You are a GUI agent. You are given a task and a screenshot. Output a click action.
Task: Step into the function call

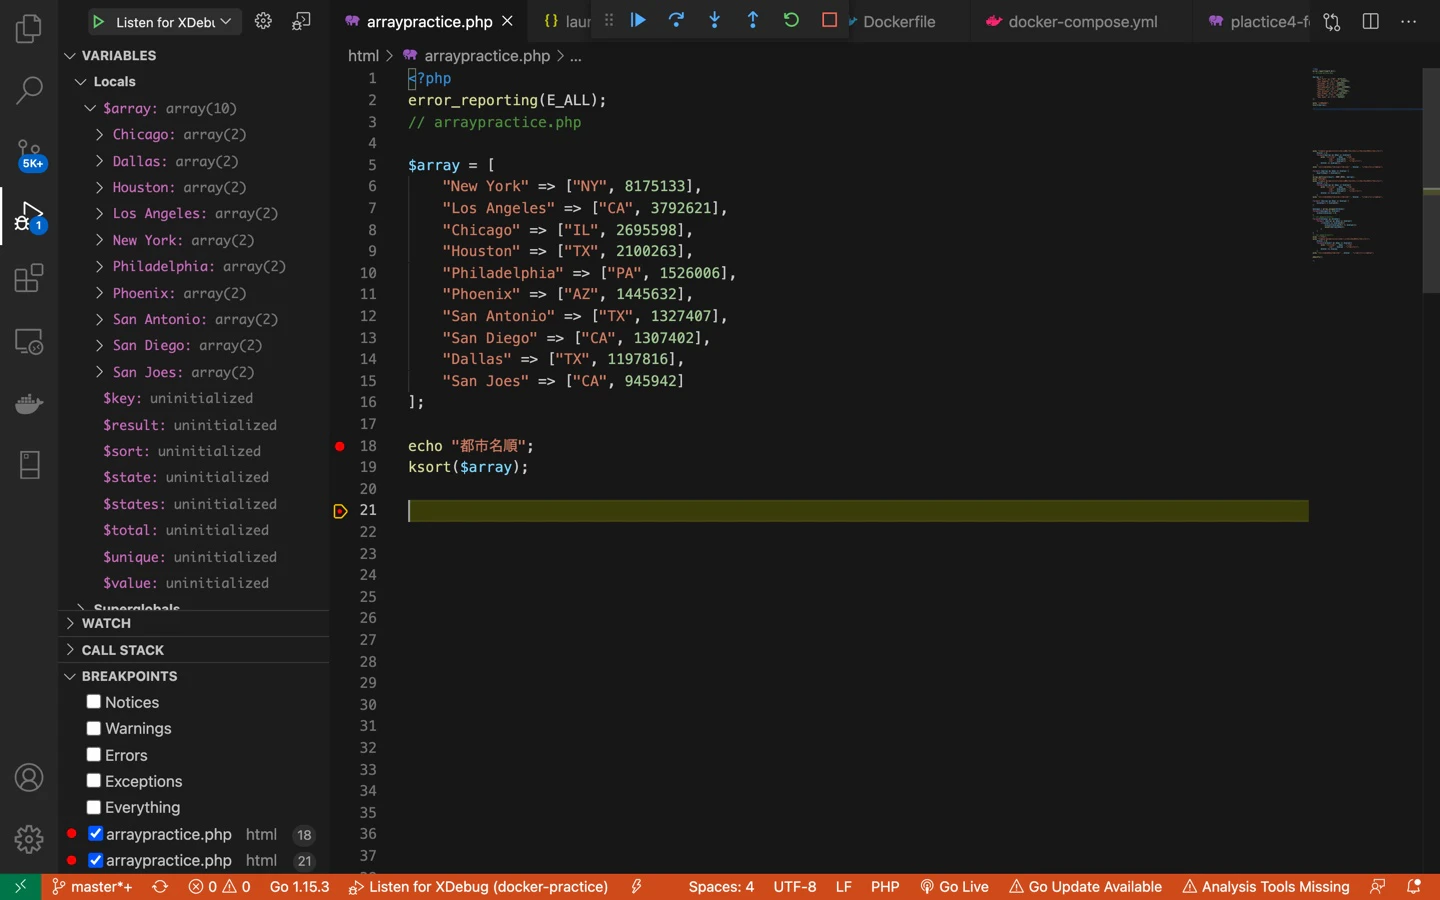pyautogui.click(x=714, y=20)
